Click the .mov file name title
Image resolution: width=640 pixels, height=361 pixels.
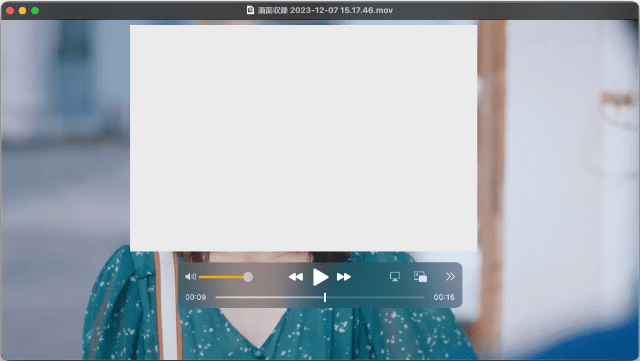[325, 10]
